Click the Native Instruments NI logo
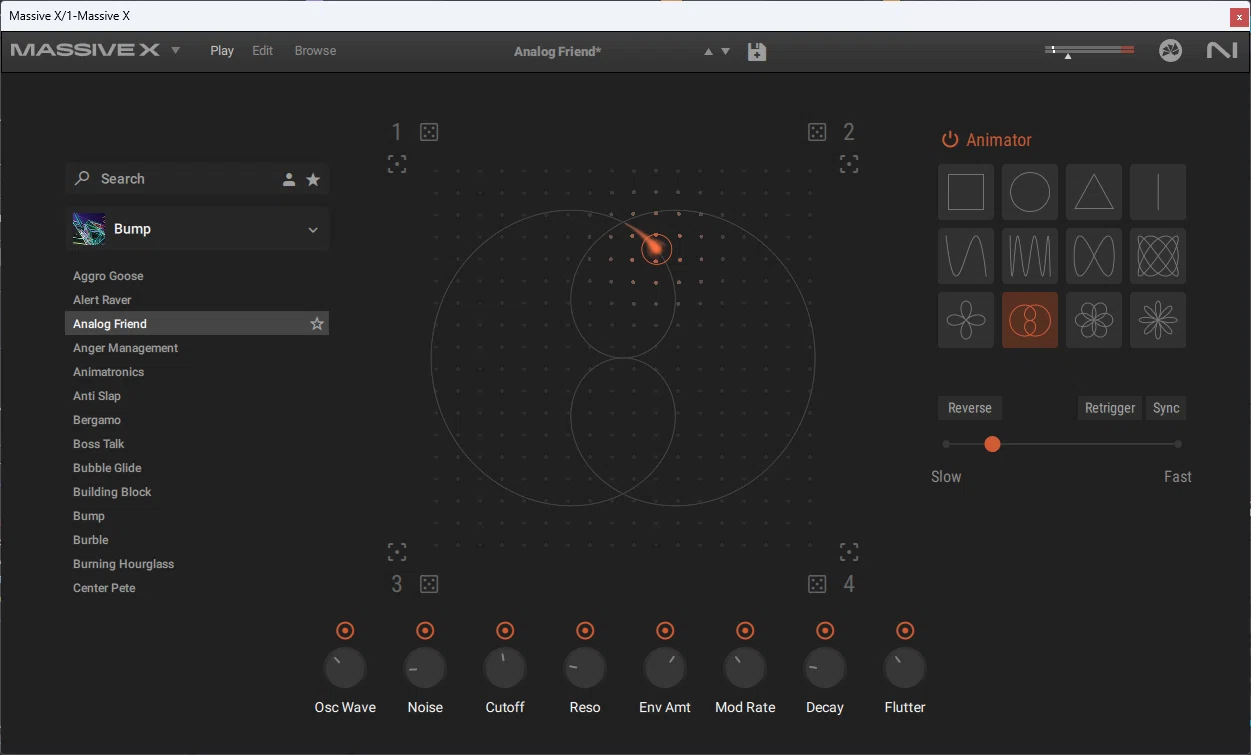Image resolution: width=1251 pixels, height=755 pixels. (1222, 50)
